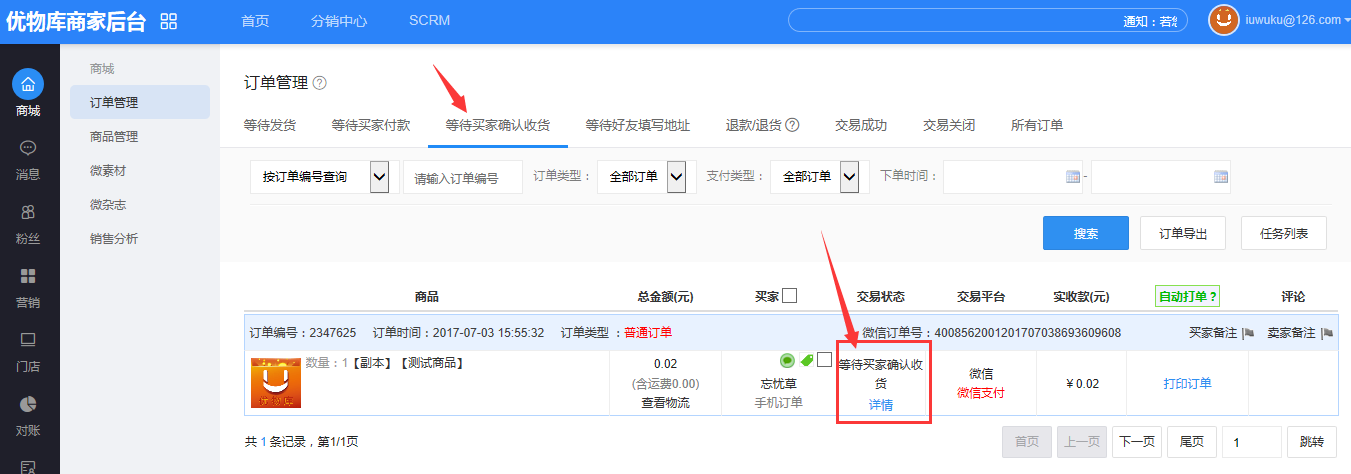Click the 商城 home icon in sidebar
The width and height of the screenshot is (1351, 474).
[x=28, y=83]
